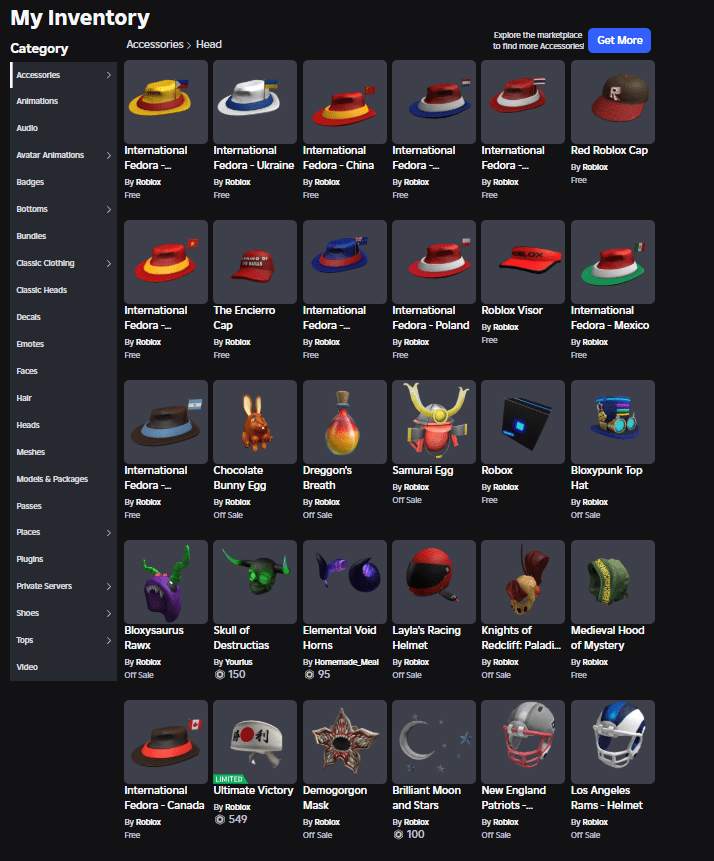Image resolution: width=714 pixels, height=861 pixels.
Task: Open the Bundles category
Action: click(x=63, y=236)
